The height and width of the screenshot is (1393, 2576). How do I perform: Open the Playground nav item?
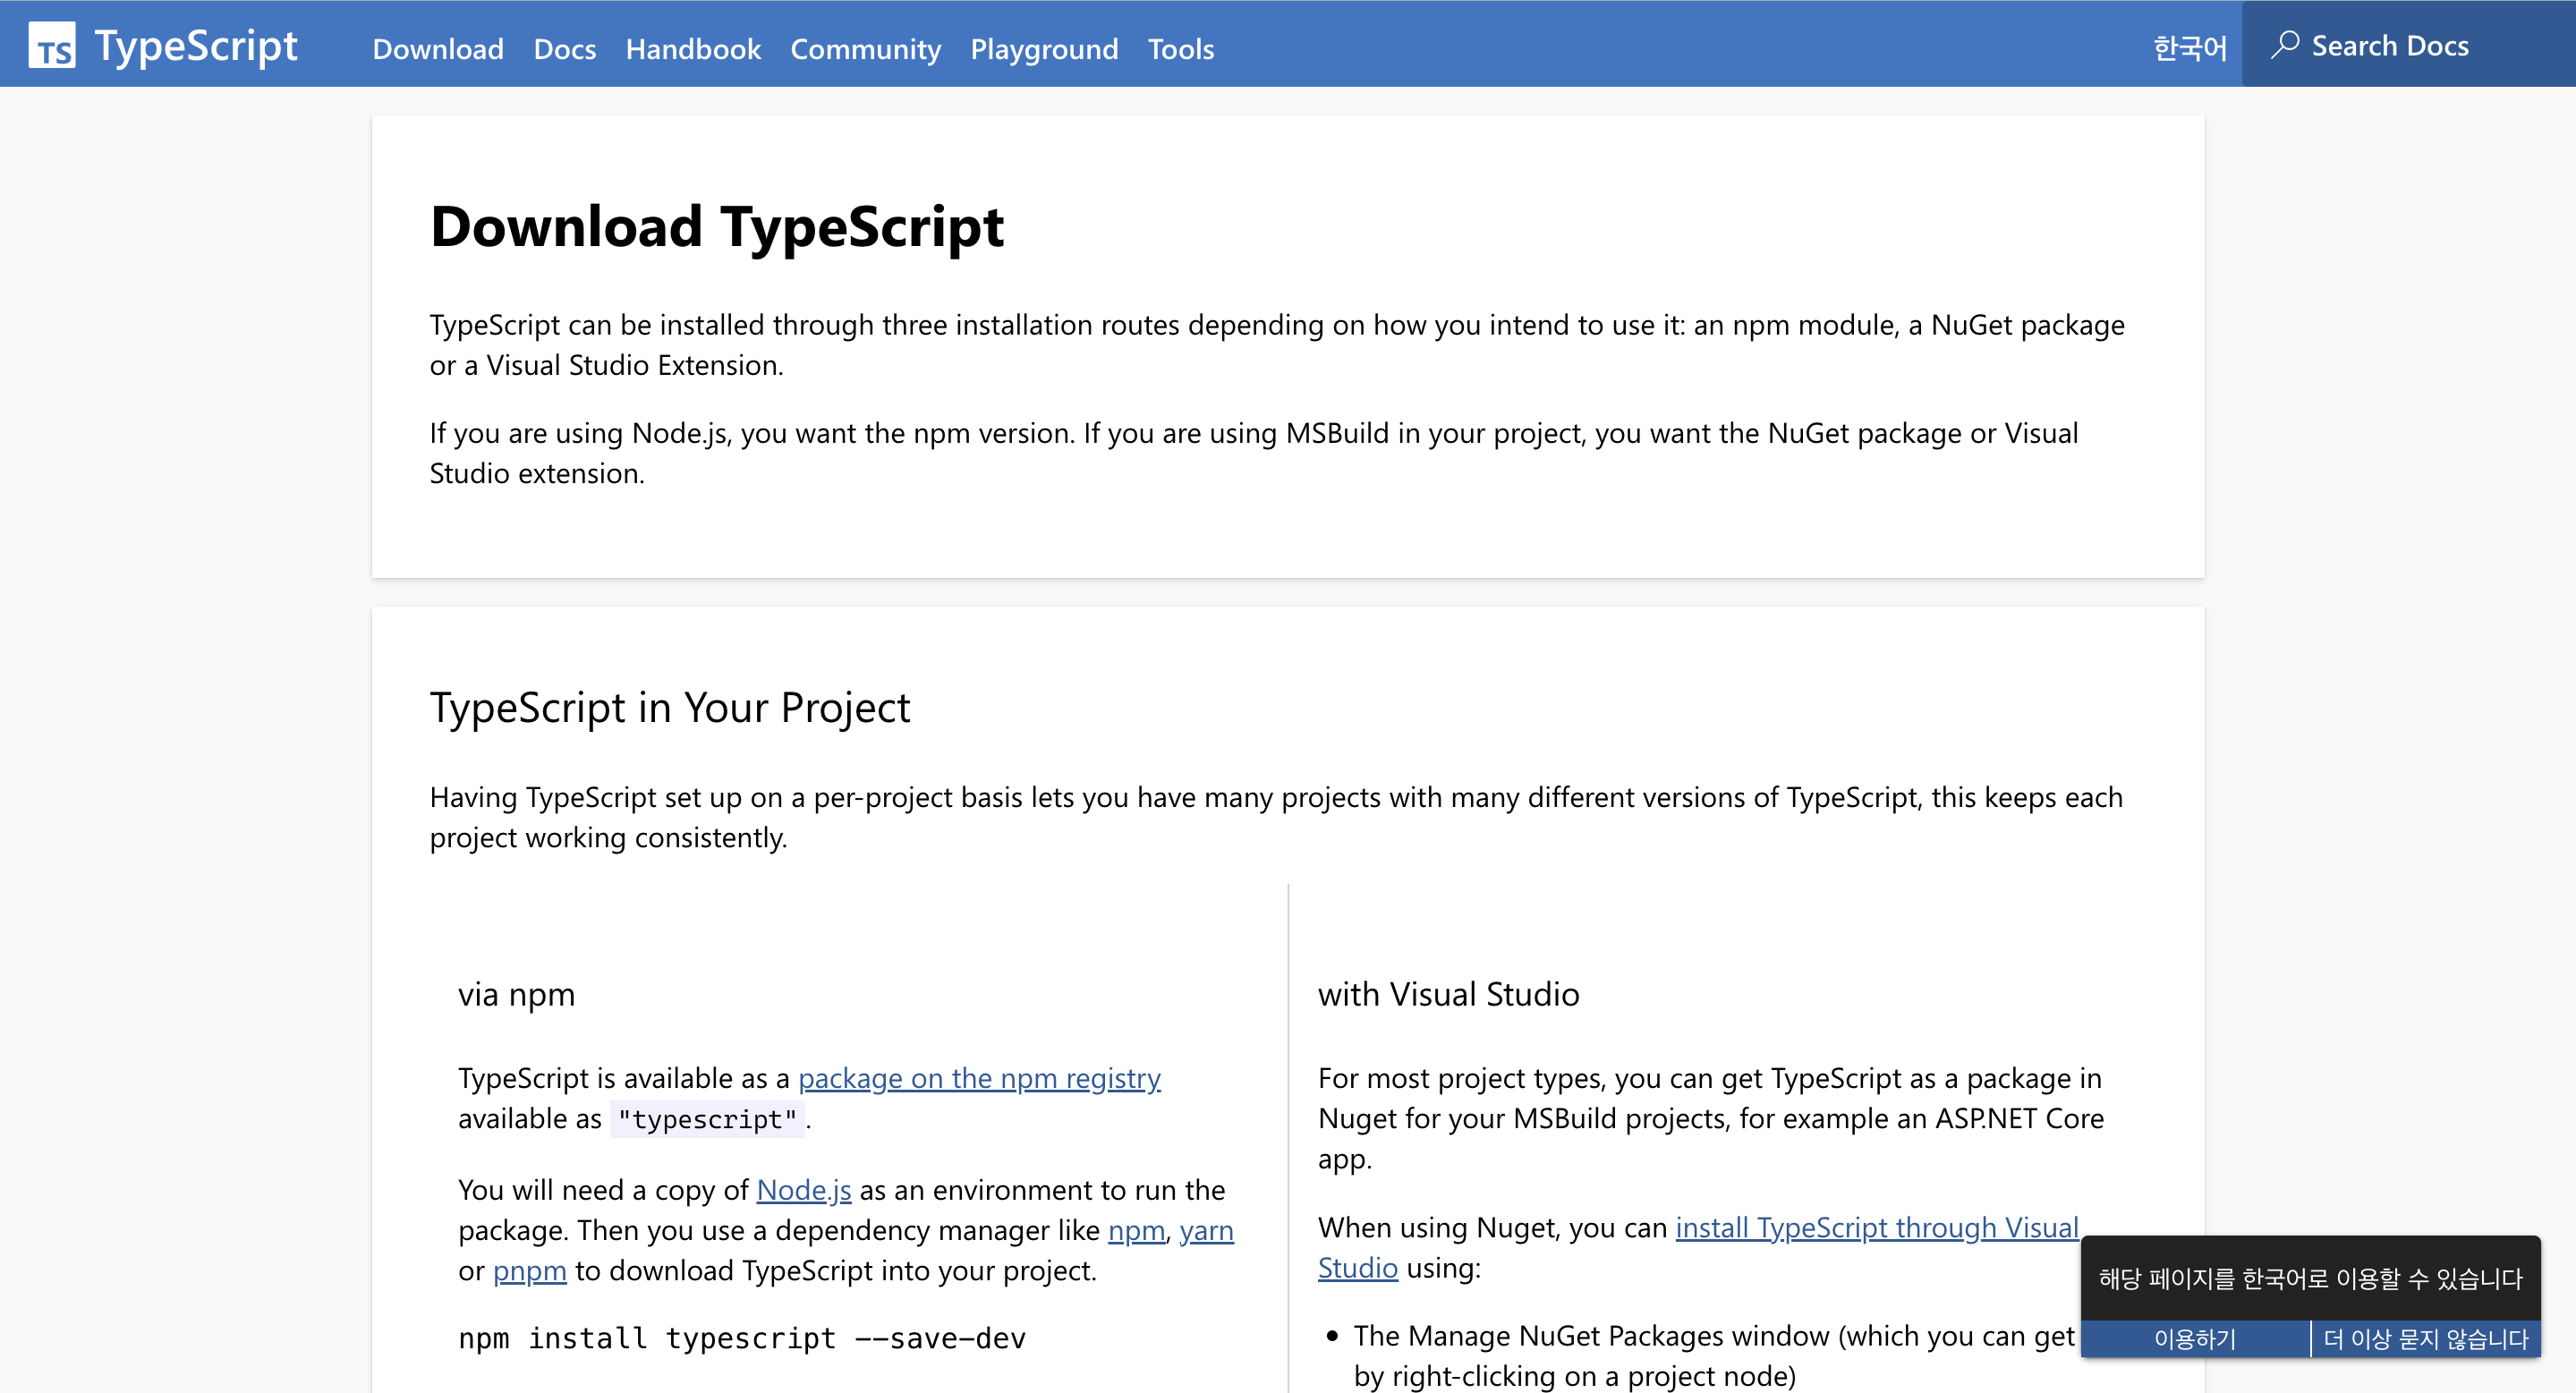pos(1044,49)
